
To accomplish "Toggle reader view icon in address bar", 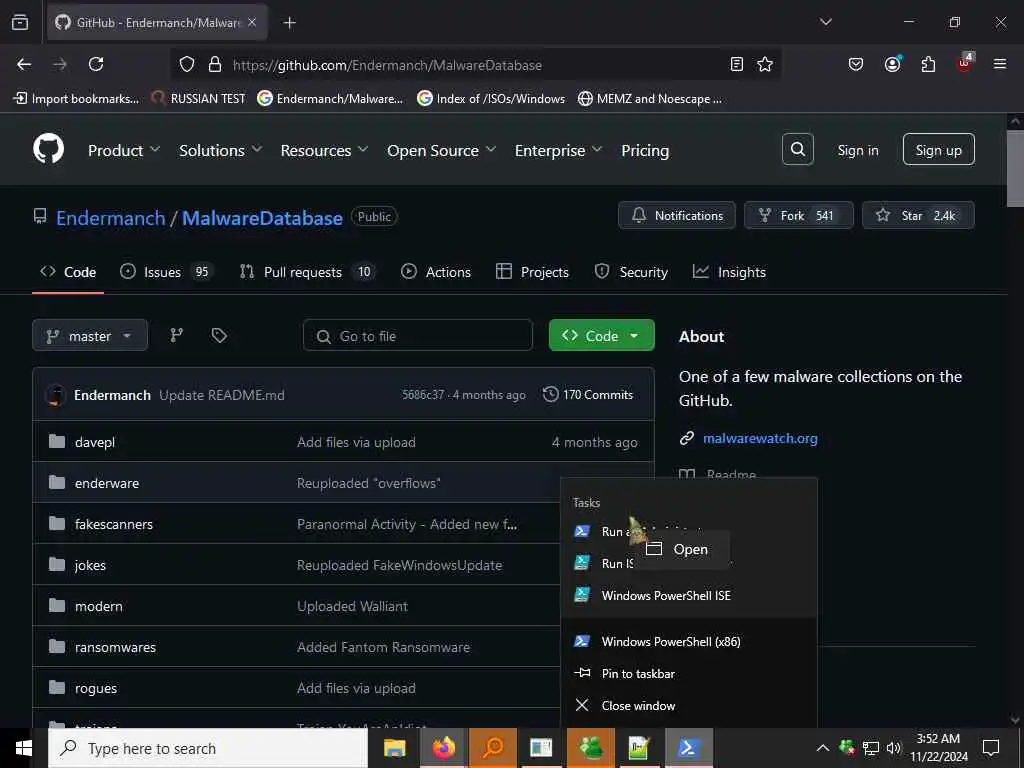I will pyautogui.click(x=737, y=64).
